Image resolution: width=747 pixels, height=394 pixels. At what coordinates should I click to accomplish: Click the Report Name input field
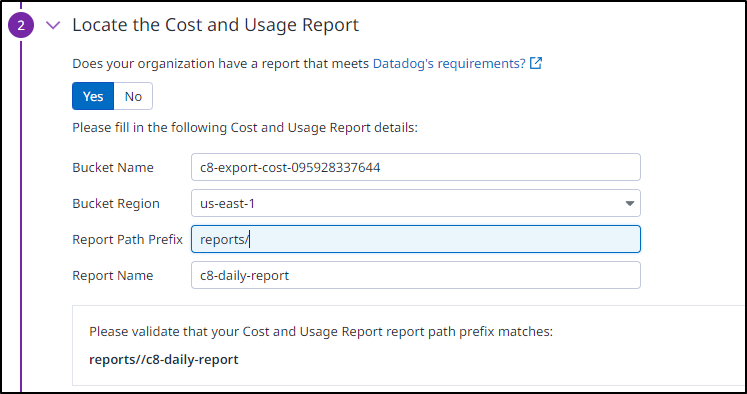[x=415, y=275]
